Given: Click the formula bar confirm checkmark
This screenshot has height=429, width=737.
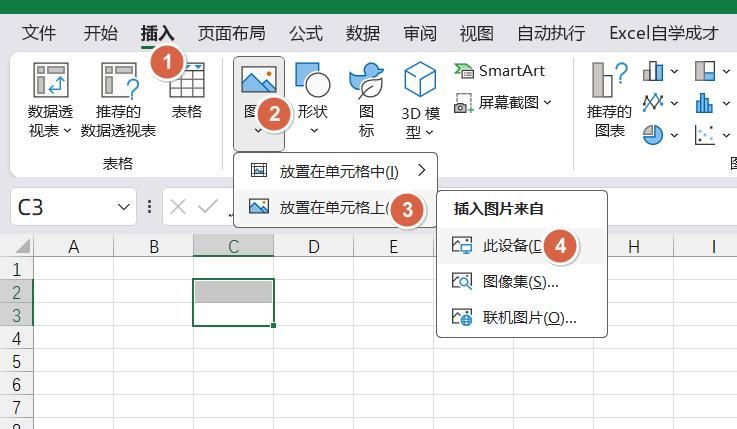Looking at the screenshot, I should coord(208,206).
